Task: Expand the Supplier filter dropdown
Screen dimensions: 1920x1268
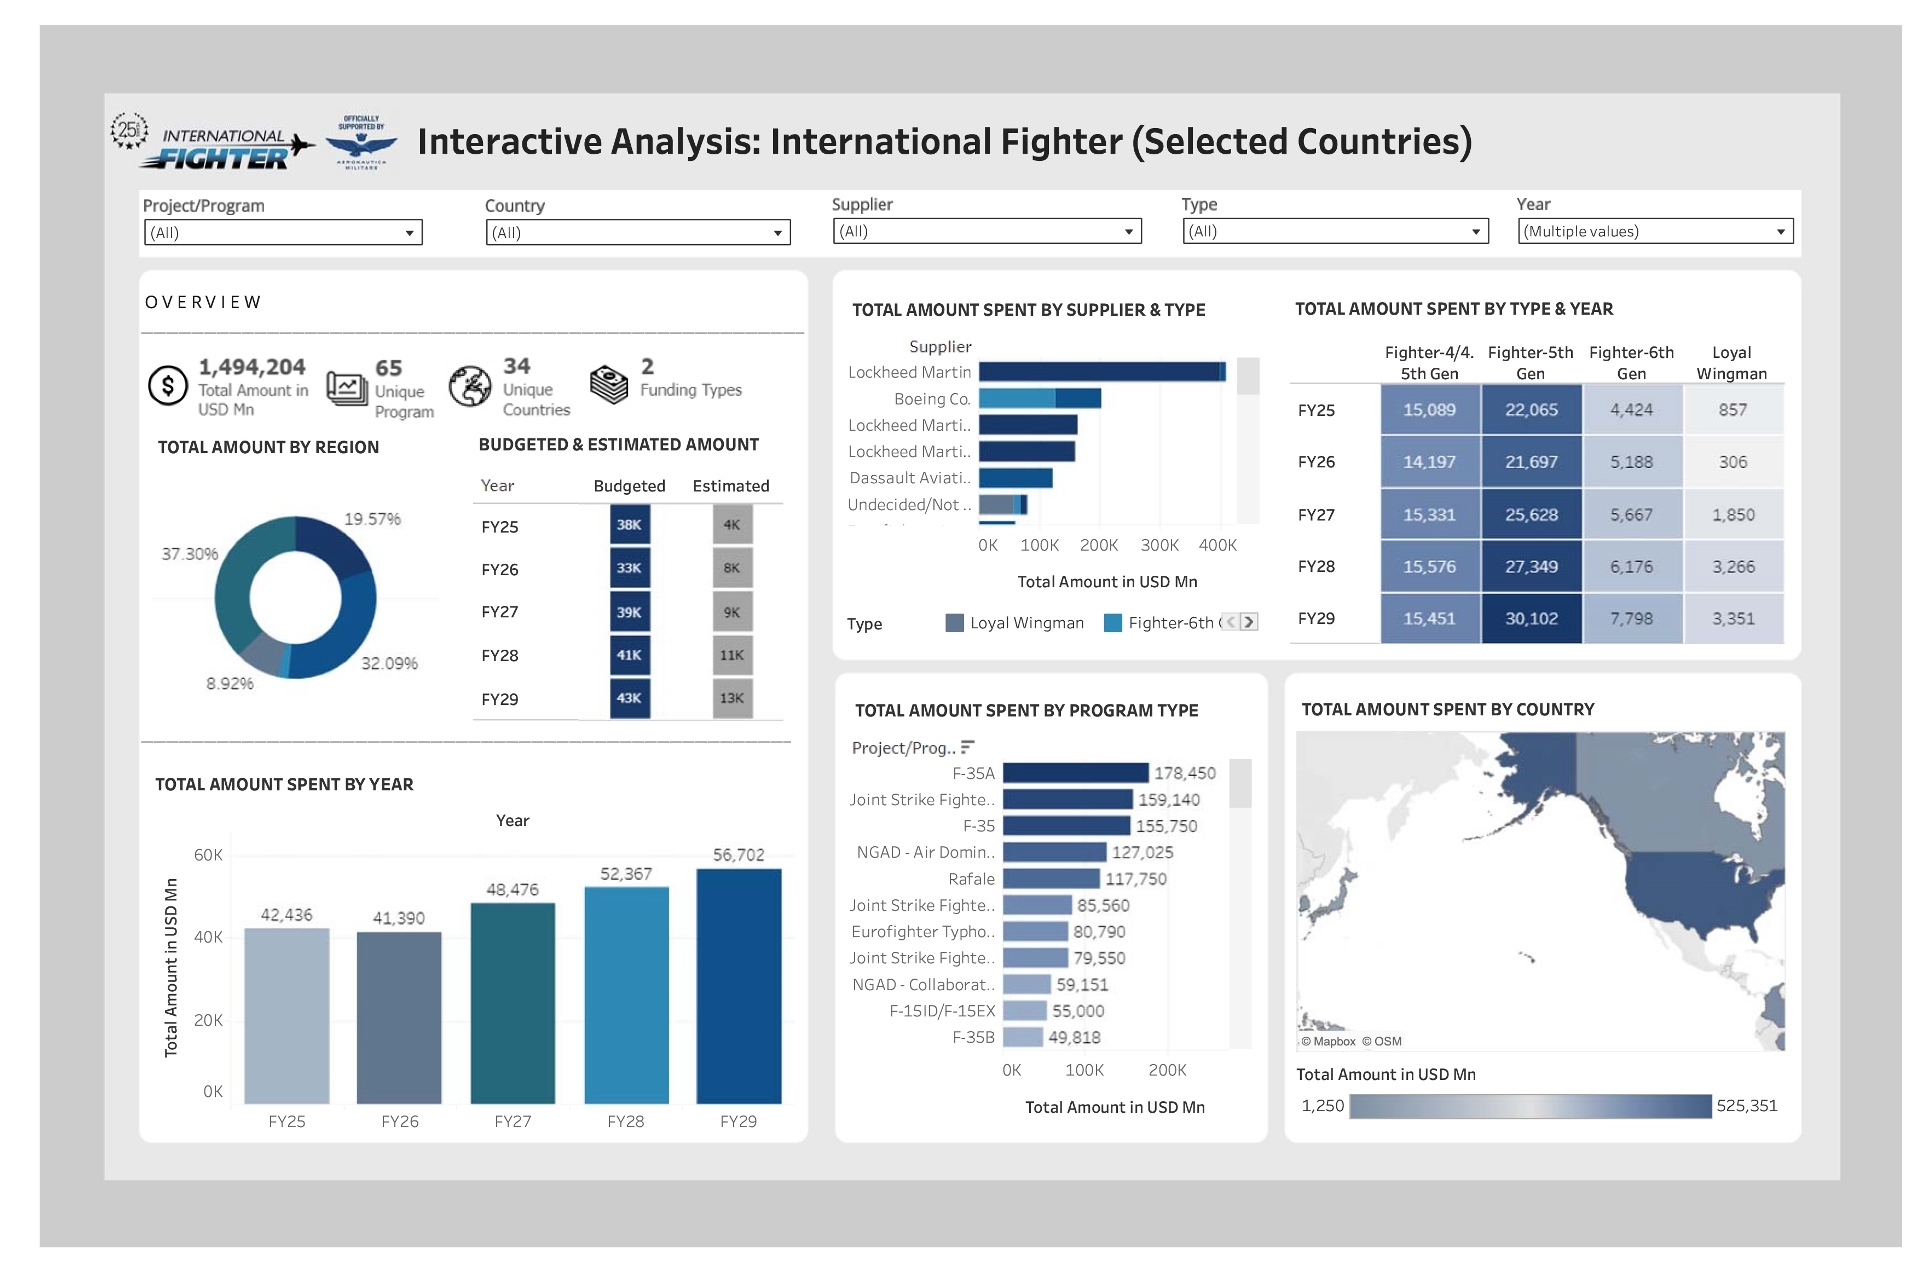Action: (x=1128, y=232)
